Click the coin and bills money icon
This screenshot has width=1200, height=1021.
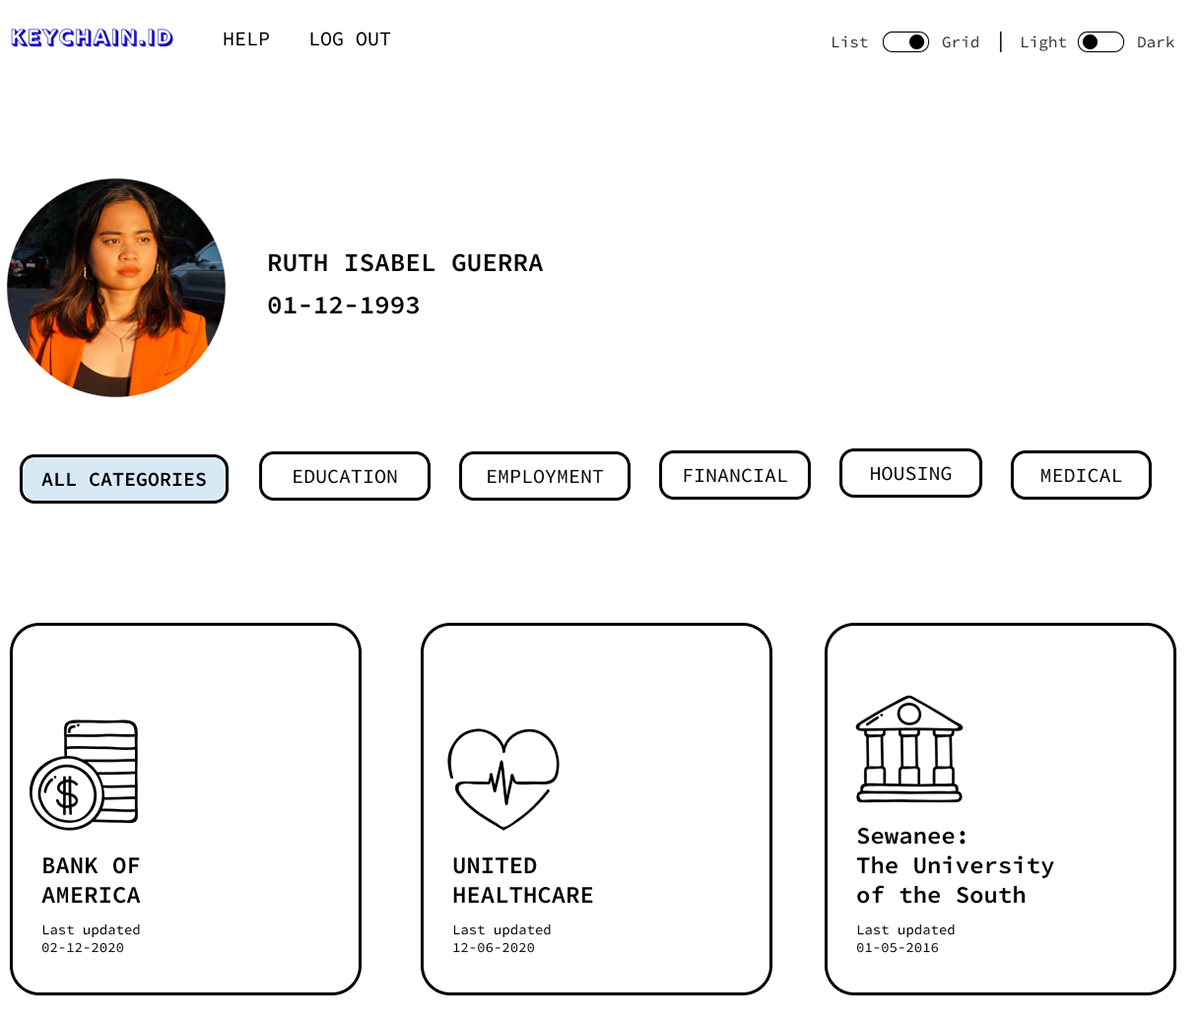pos(84,775)
